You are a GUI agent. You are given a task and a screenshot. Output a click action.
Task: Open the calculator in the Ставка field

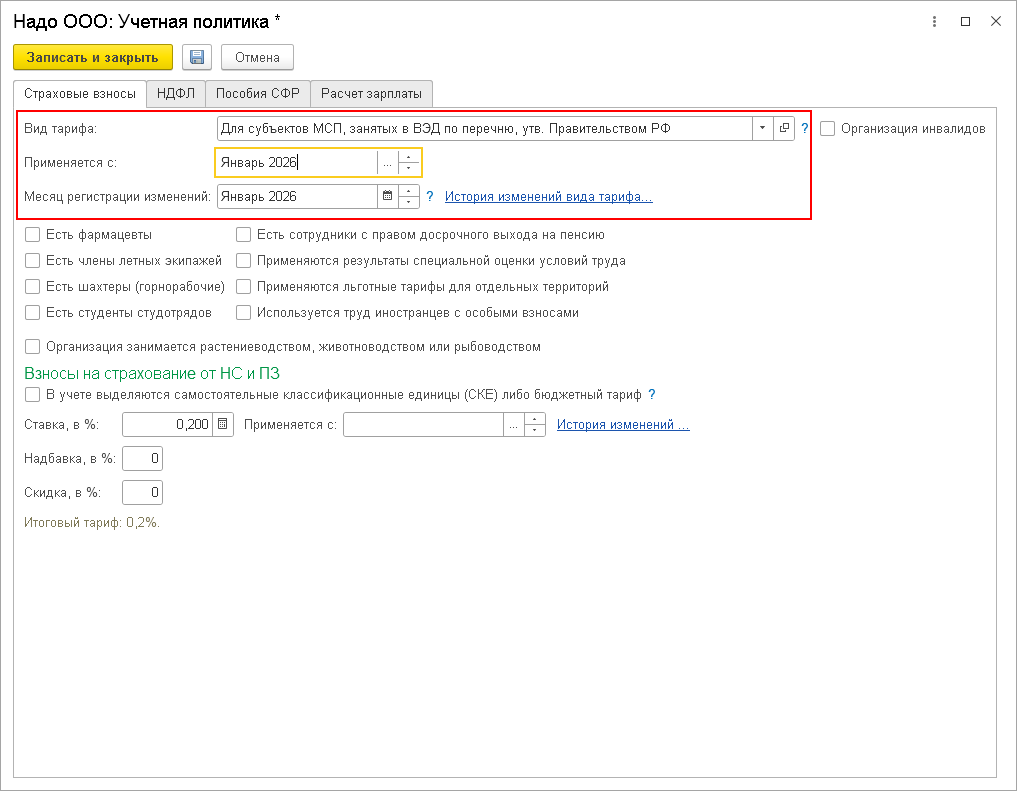pyautogui.click(x=223, y=425)
